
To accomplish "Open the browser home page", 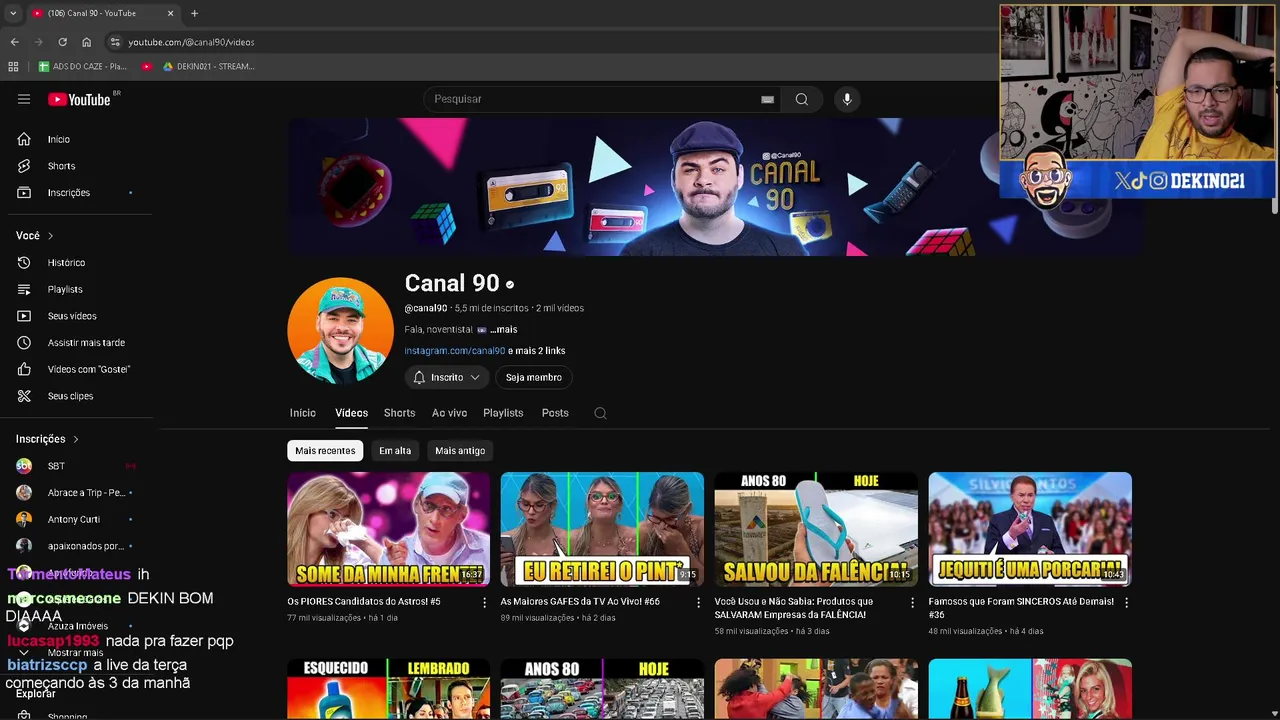I will tap(86, 42).
